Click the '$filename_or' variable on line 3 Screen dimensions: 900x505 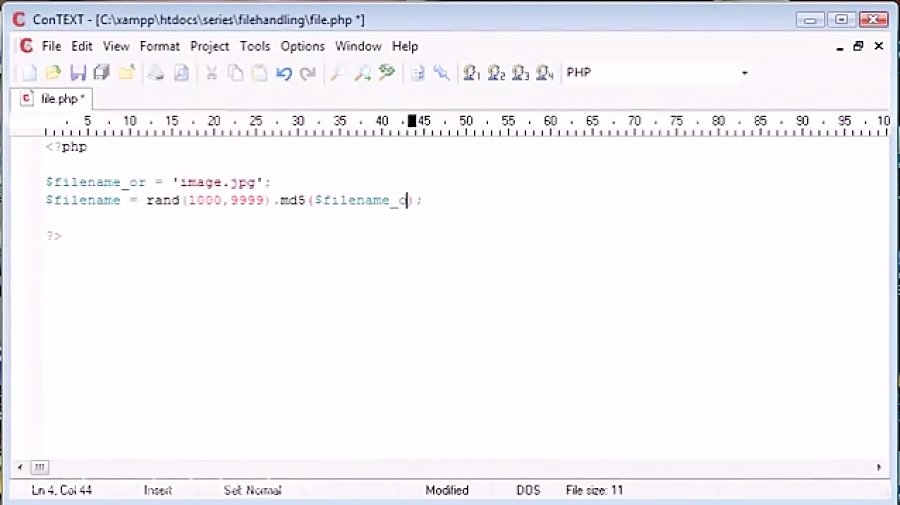(x=95, y=182)
